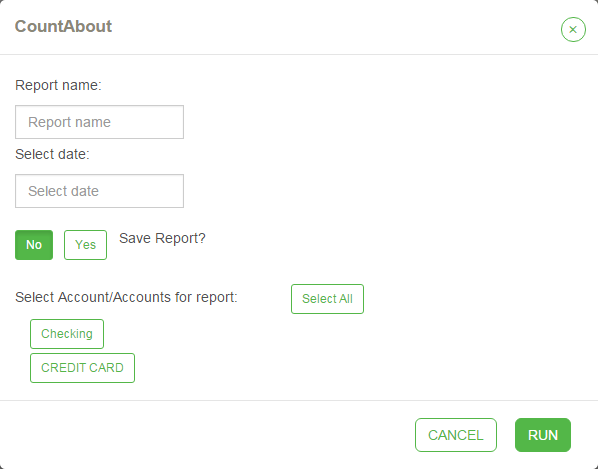Include the Checking account in report

click(x=67, y=334)
